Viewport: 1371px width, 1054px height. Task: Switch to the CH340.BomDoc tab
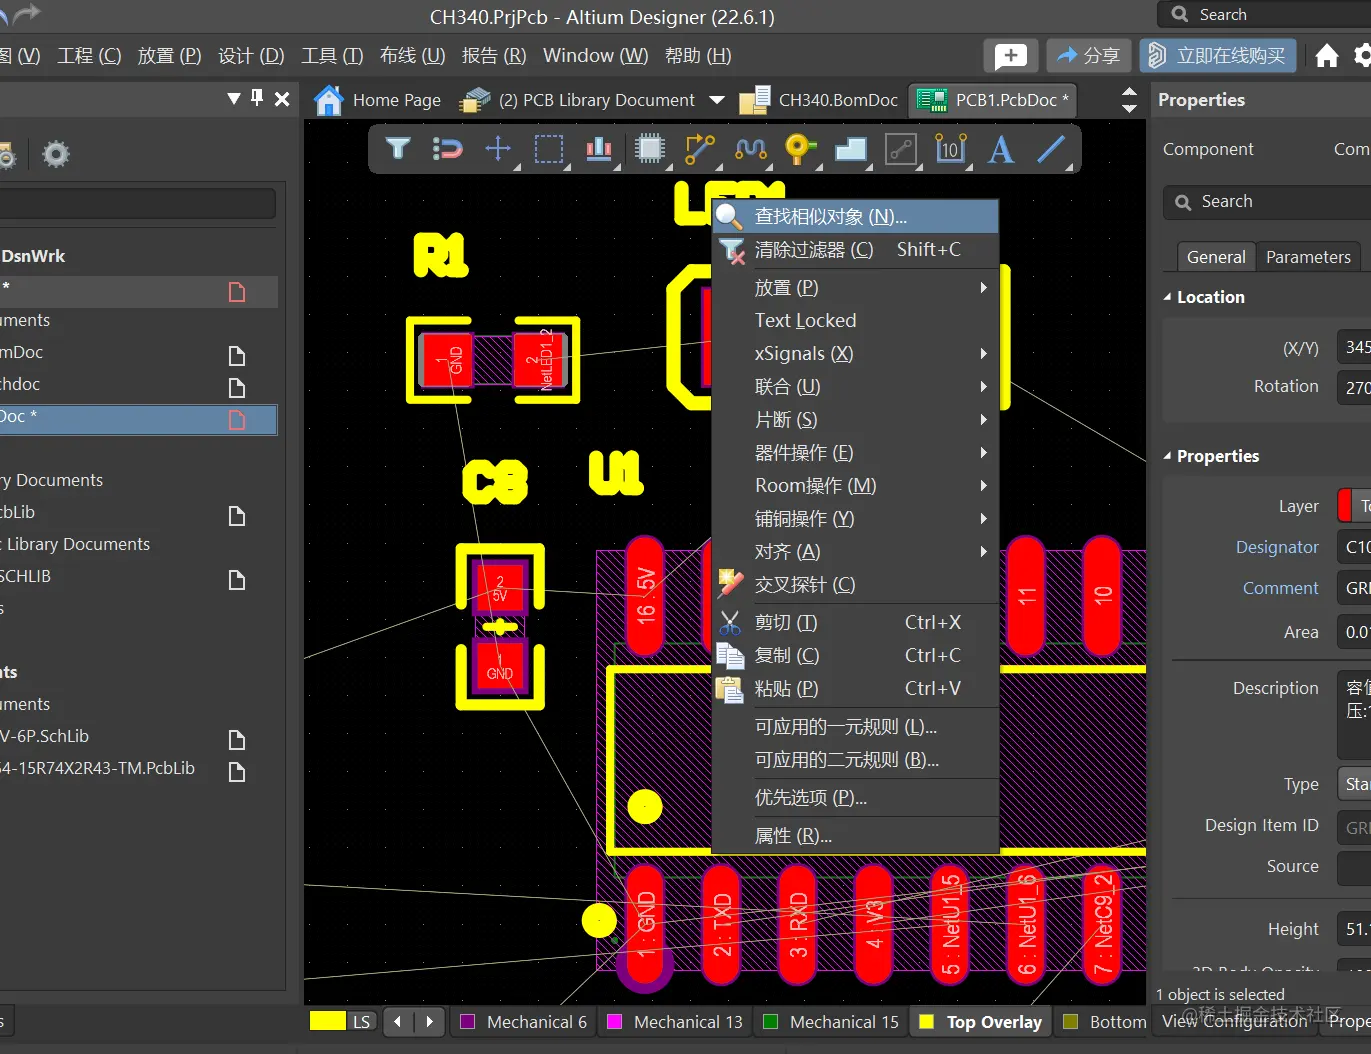point(819,100)
